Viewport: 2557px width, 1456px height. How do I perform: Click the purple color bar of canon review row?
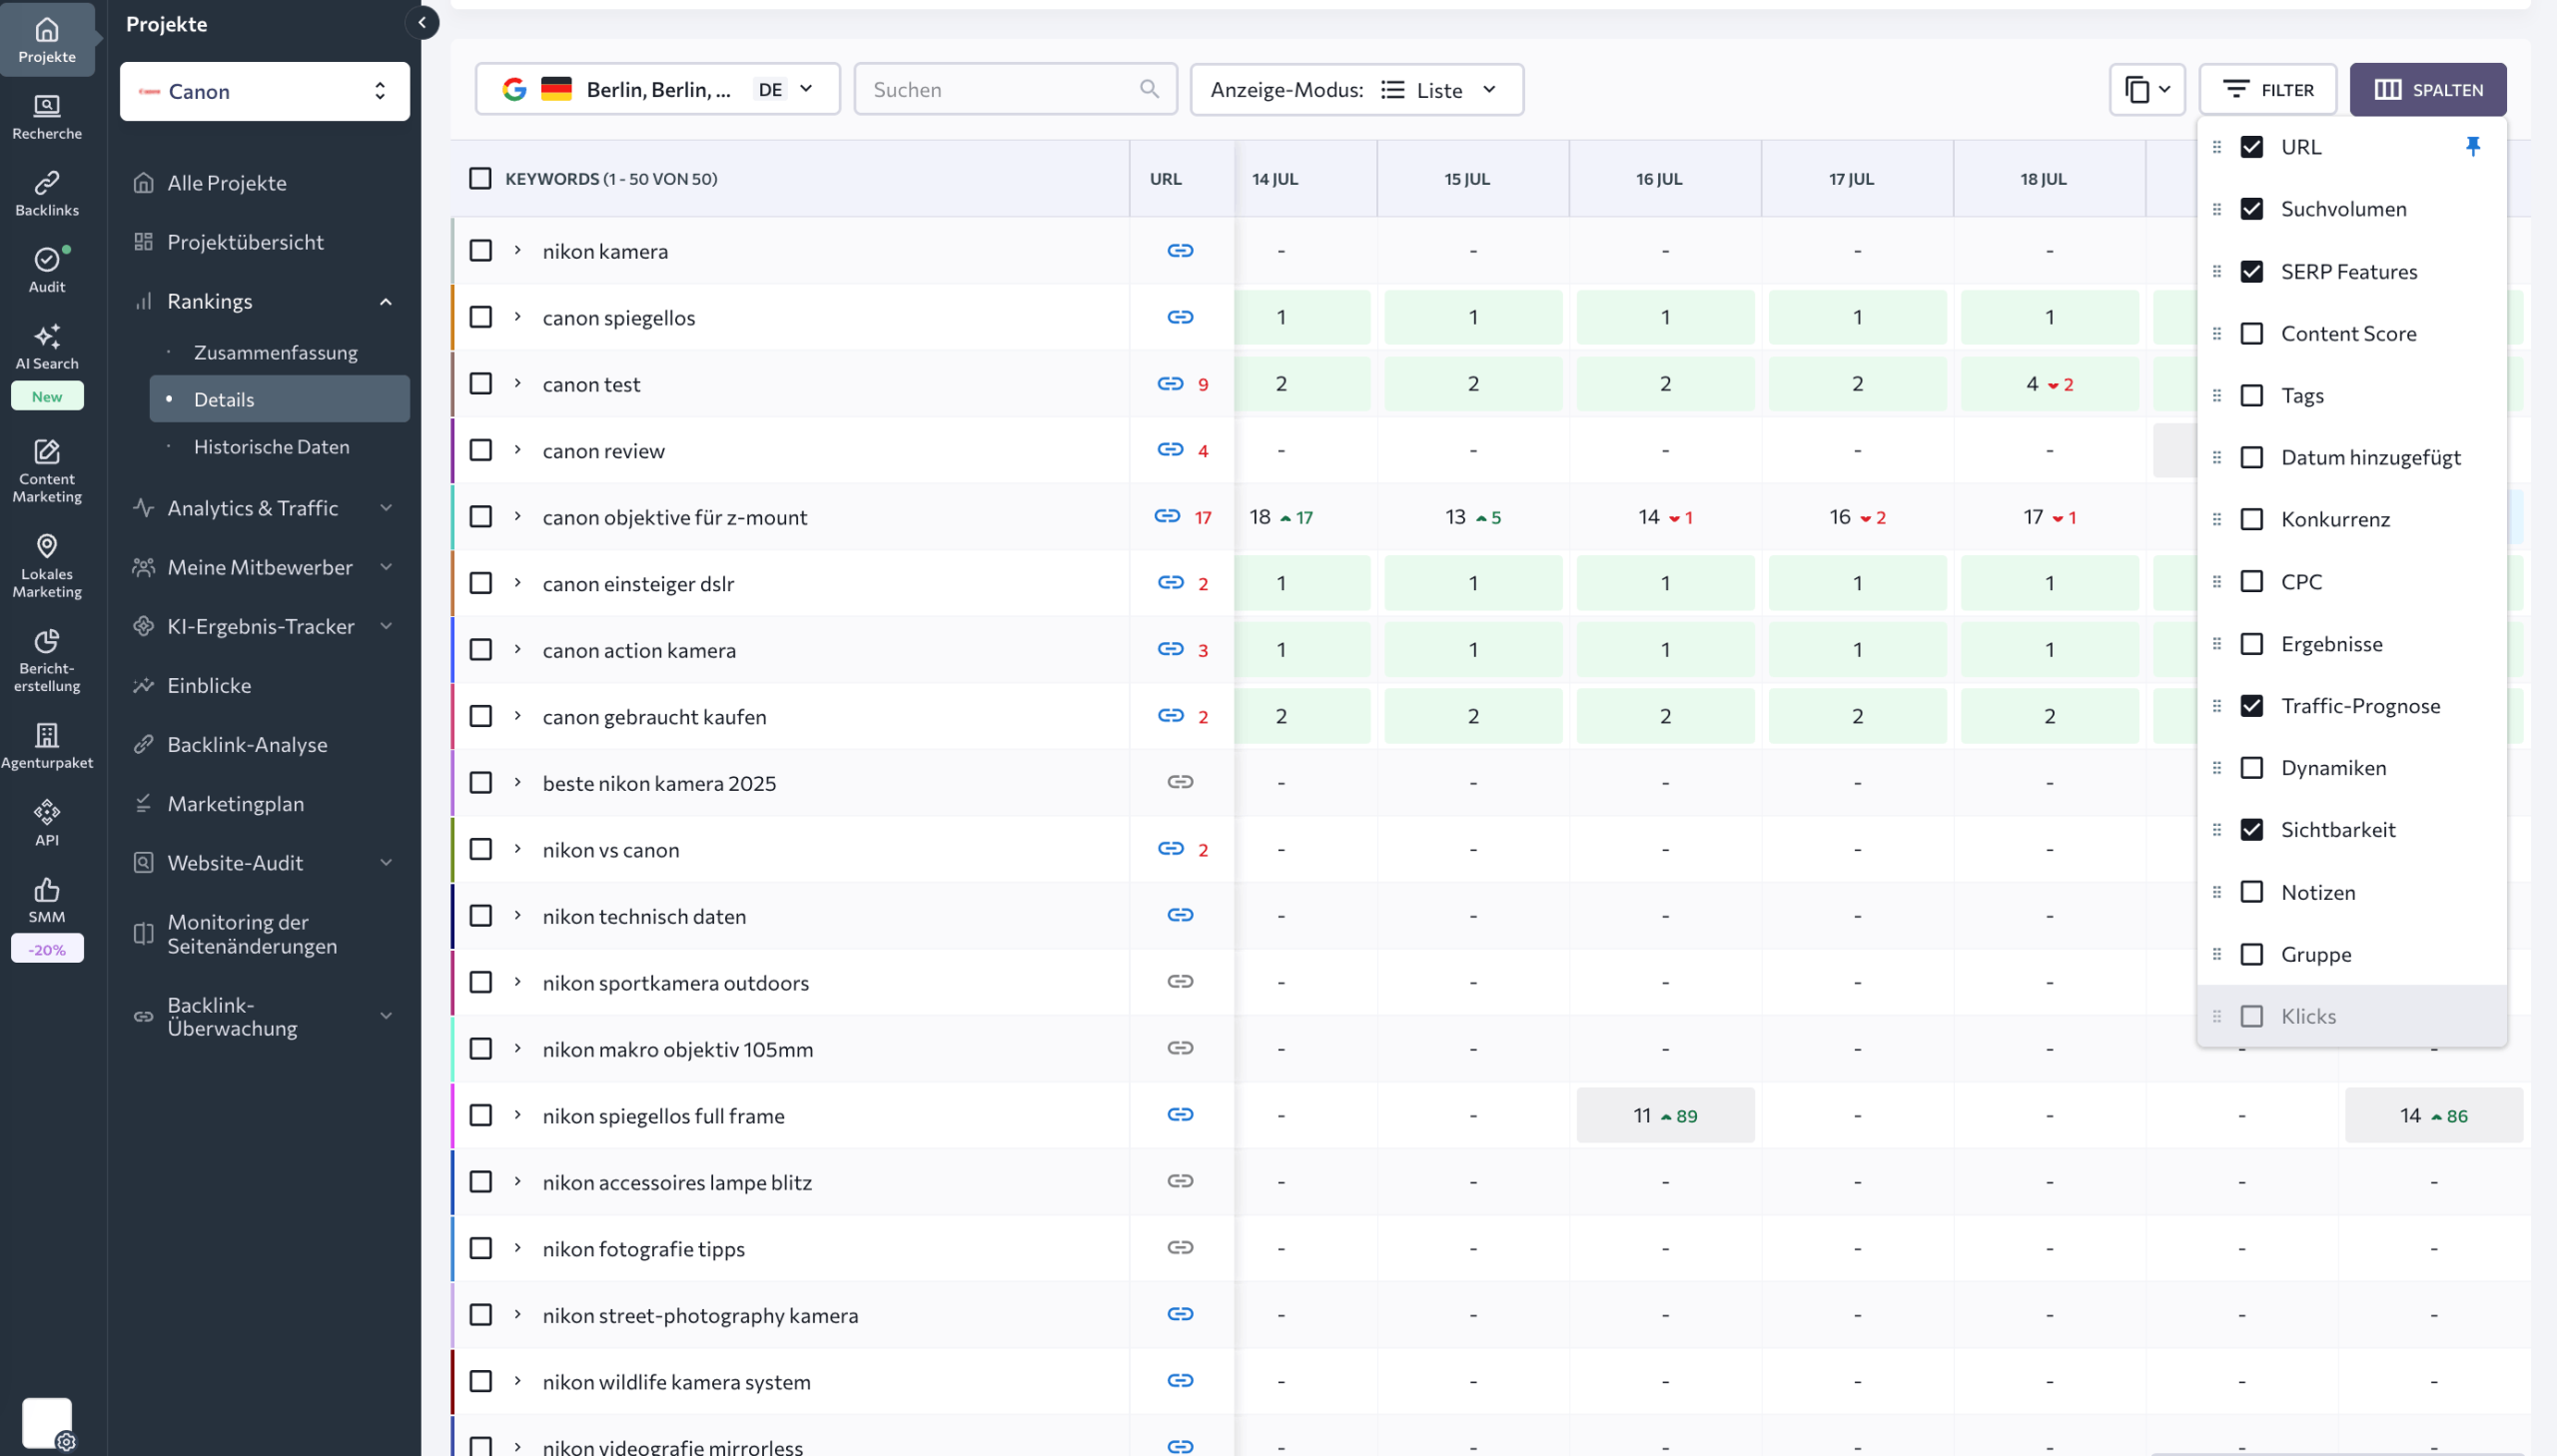453,450
